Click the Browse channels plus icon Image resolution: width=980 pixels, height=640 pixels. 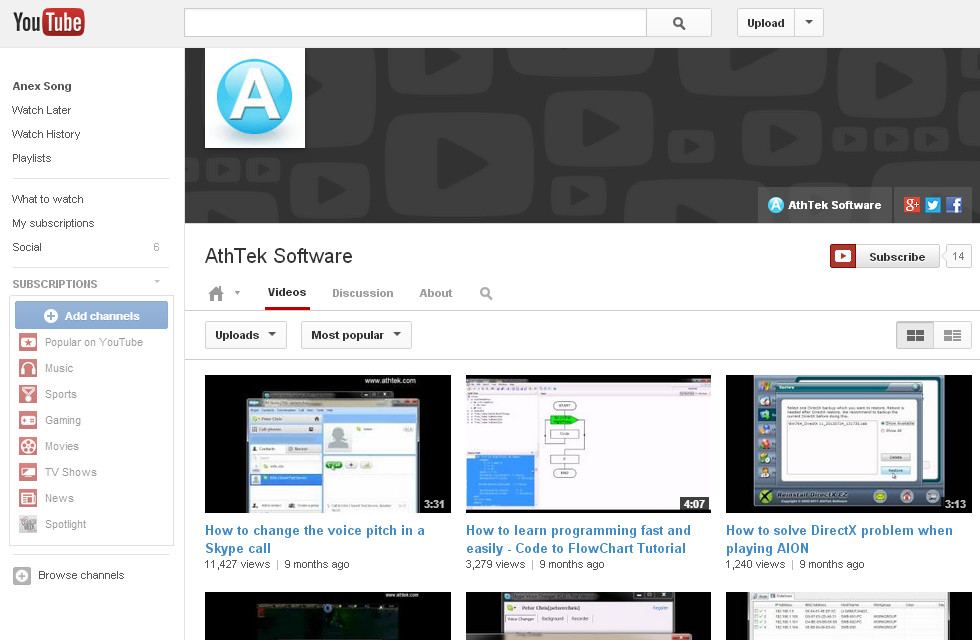click(22, 576)
